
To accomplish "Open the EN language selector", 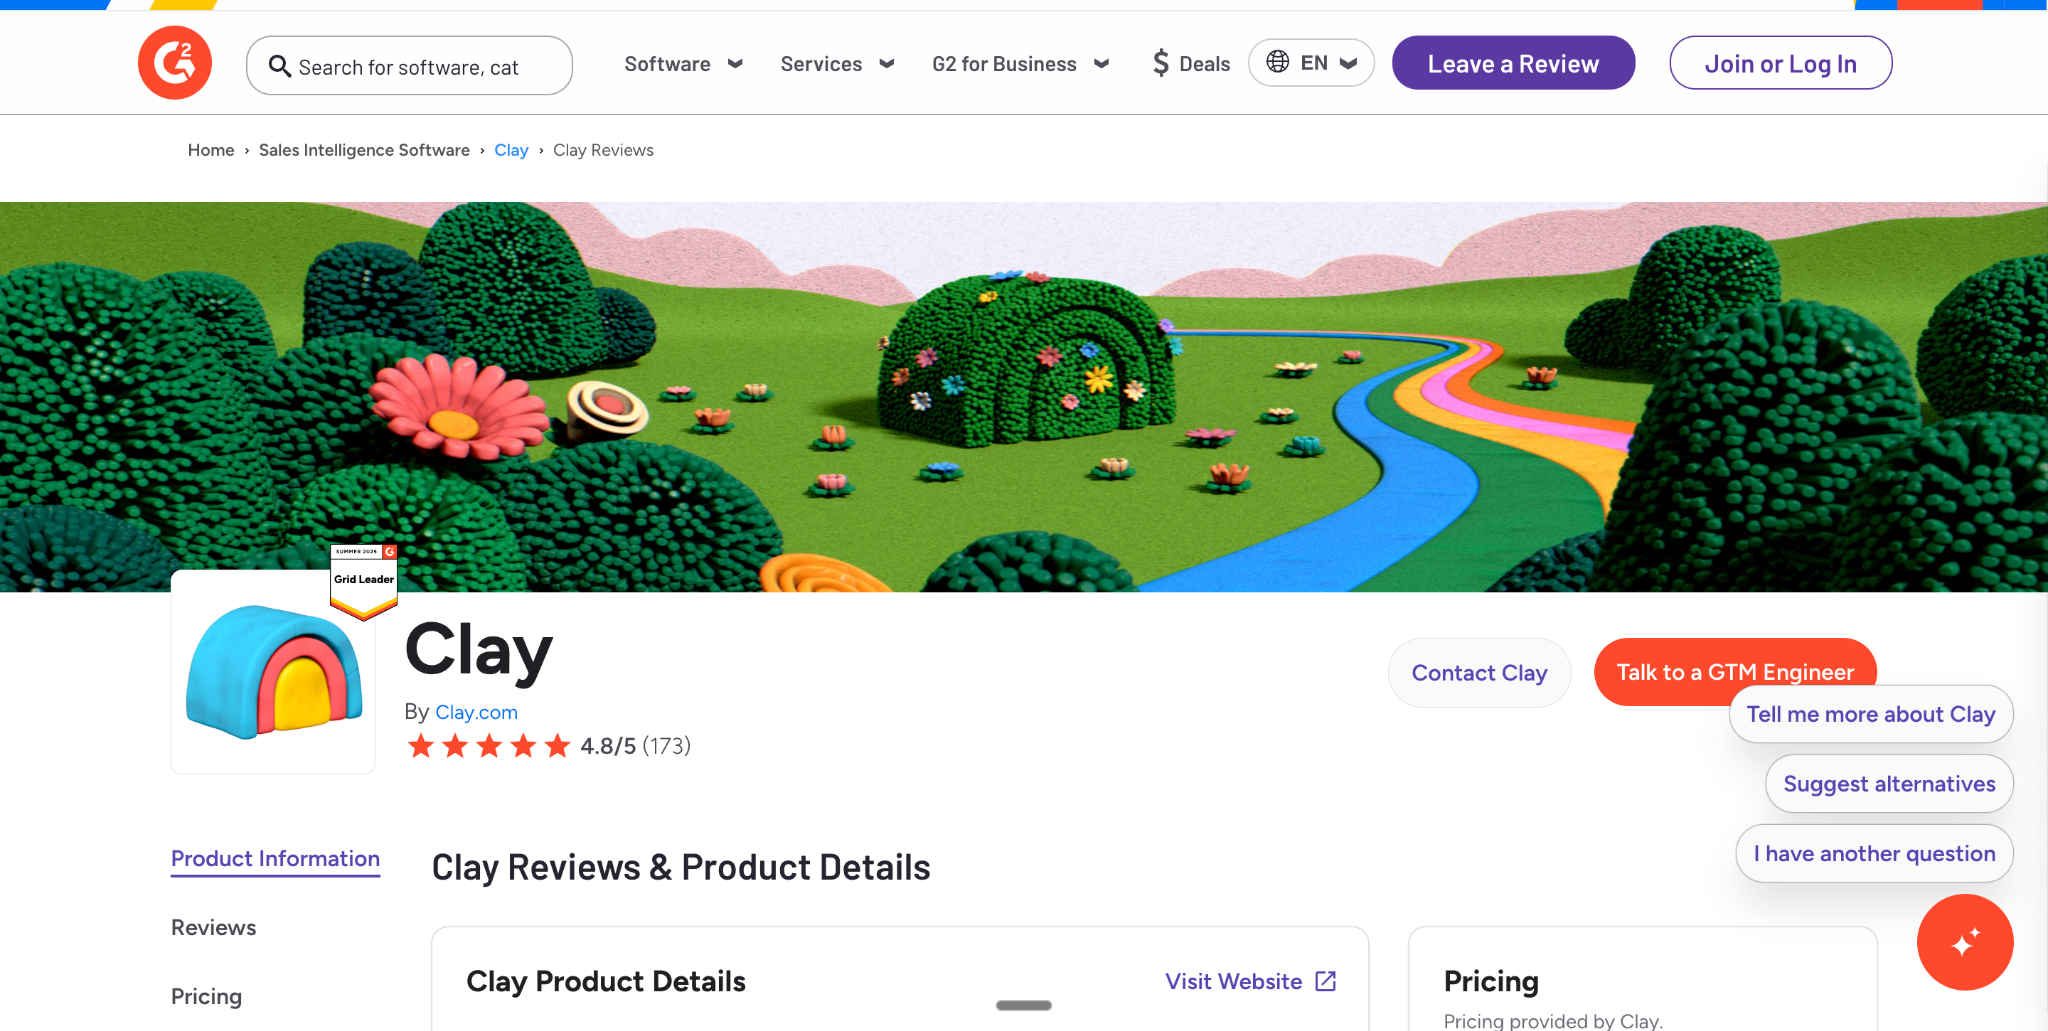I will (1327, 63).
